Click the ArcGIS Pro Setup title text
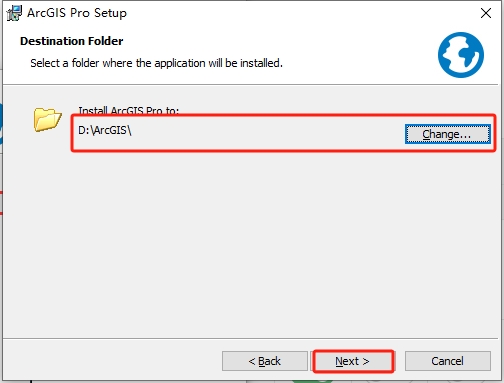504x383 pixels. pyautogui.click(x=77, y=13)
